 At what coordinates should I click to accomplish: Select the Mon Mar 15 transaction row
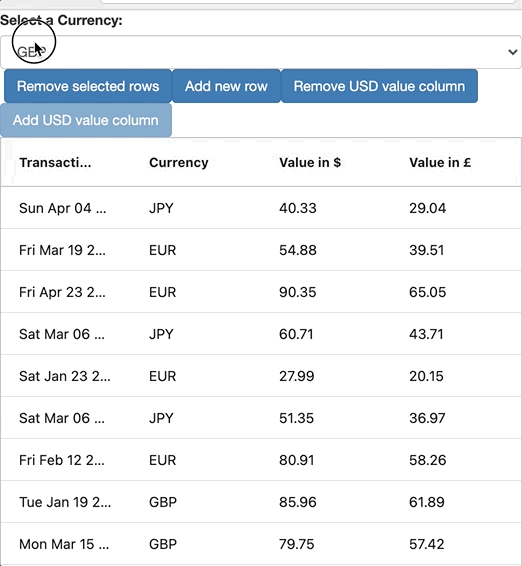[x=261, y=544]
